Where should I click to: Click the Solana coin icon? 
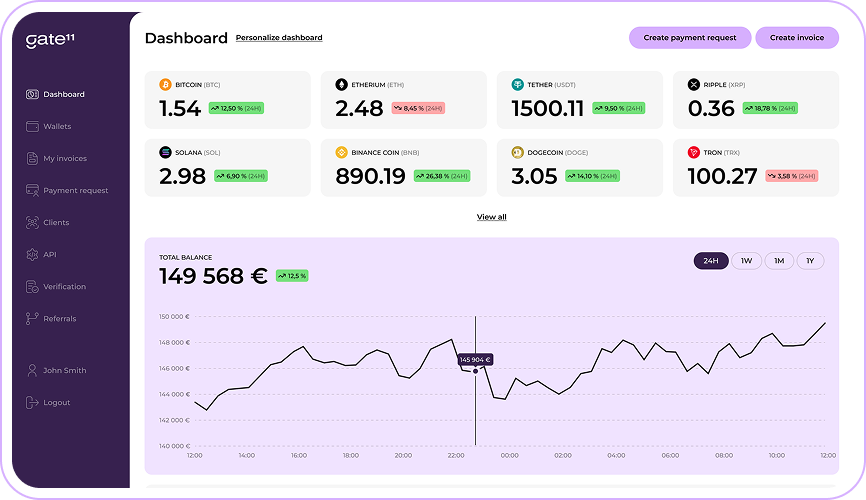pyautogui.click(x=166, y=153)
